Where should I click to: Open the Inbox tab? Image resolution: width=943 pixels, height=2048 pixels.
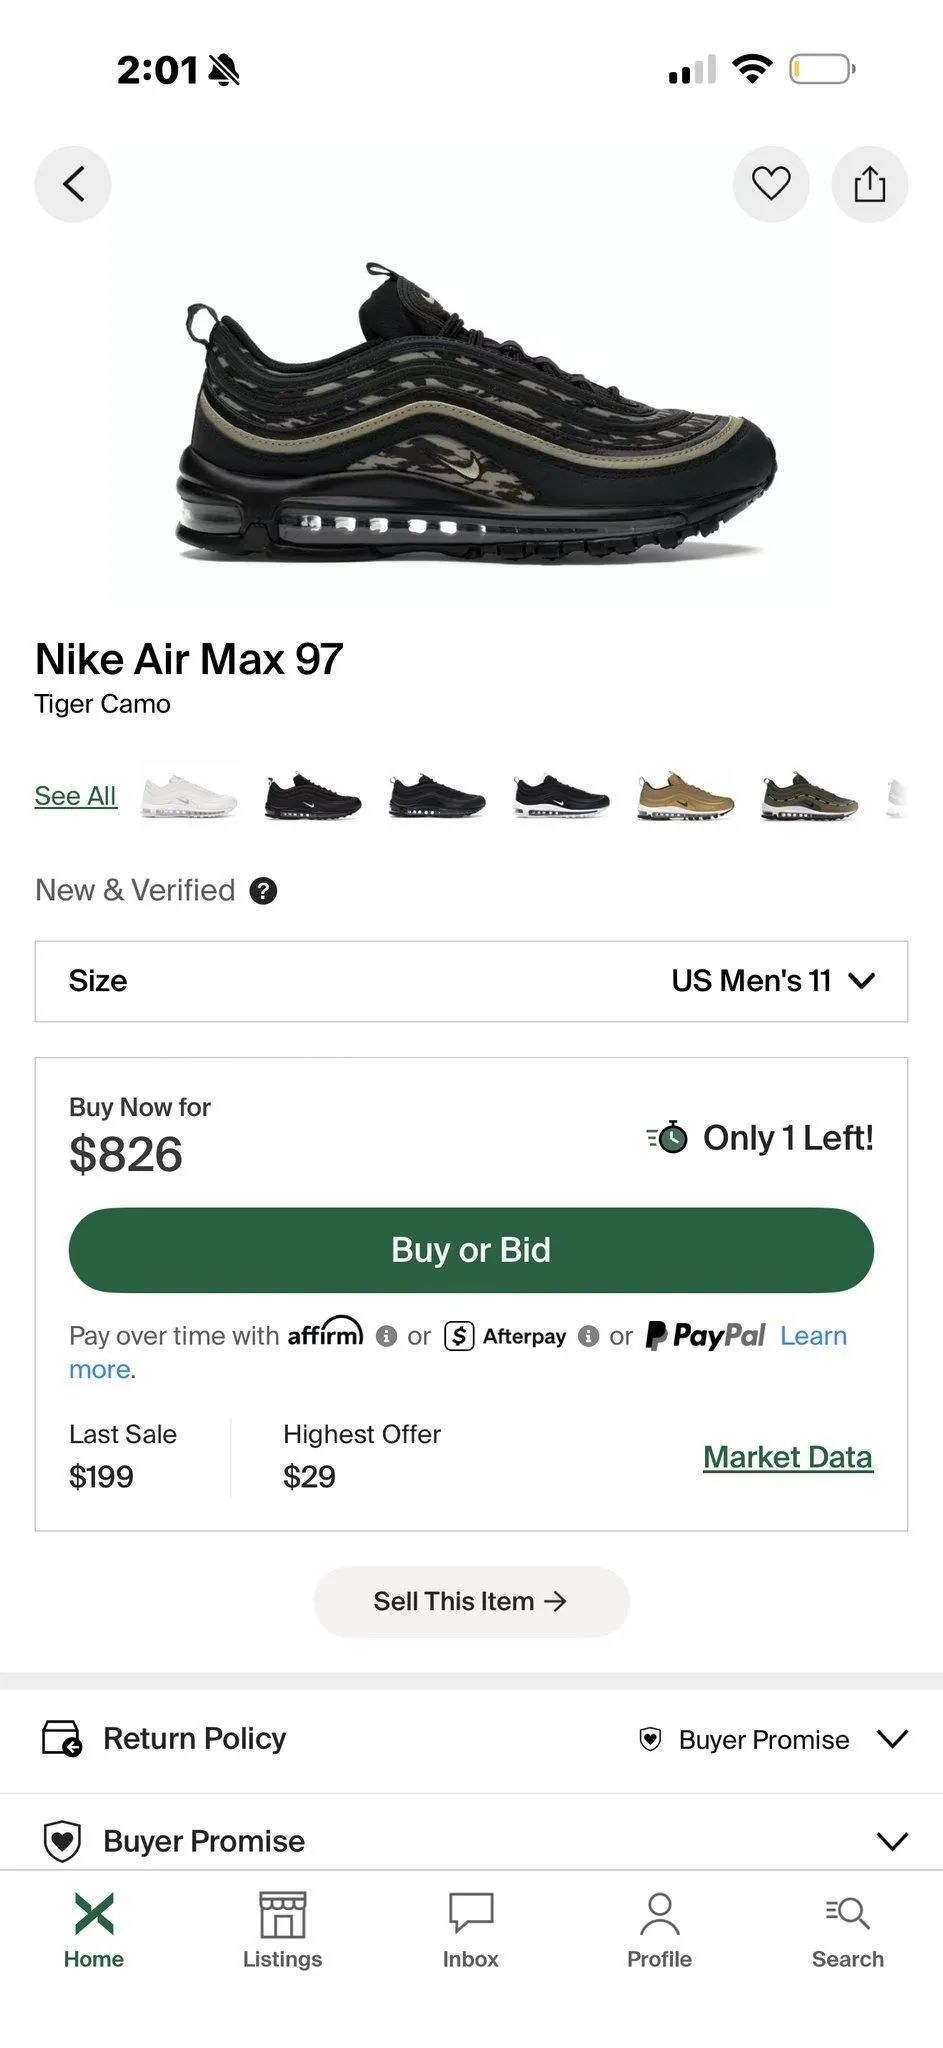(x=471, y=1931)
